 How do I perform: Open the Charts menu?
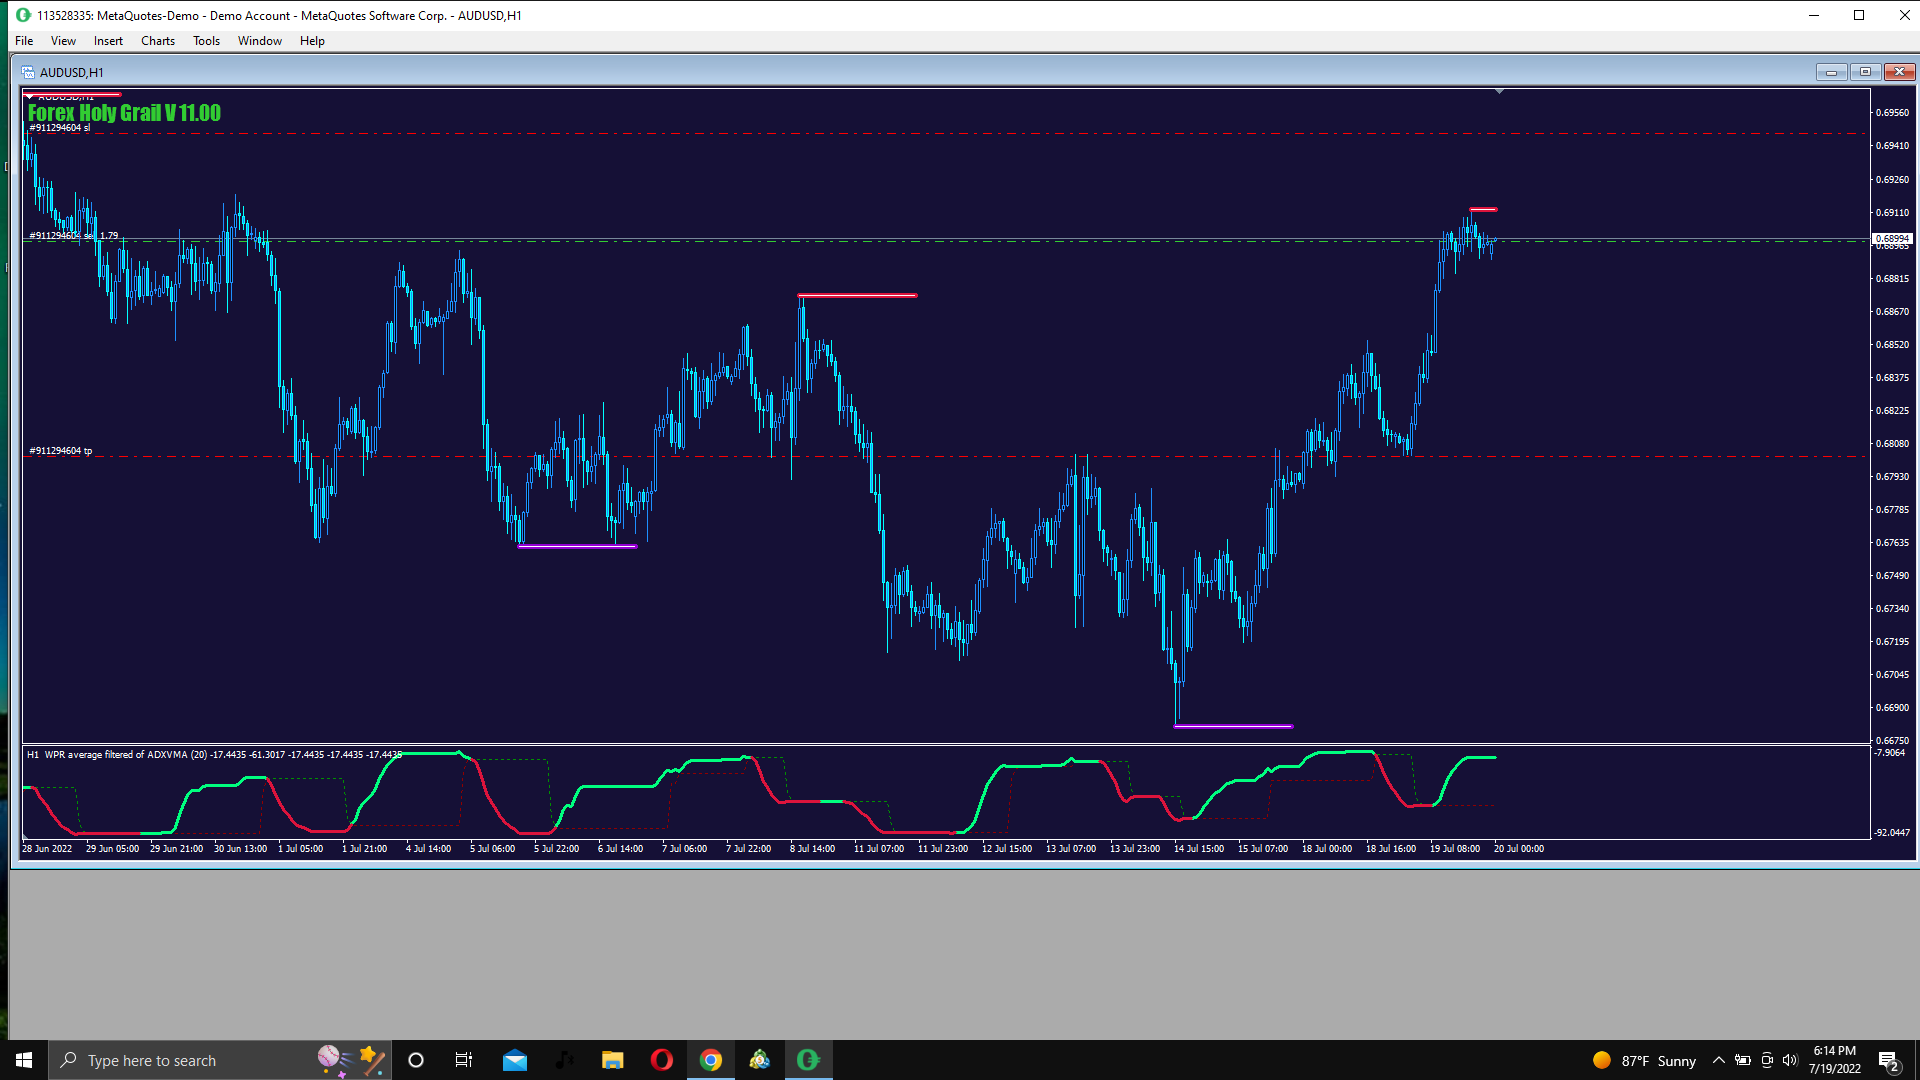coord(157,41)
